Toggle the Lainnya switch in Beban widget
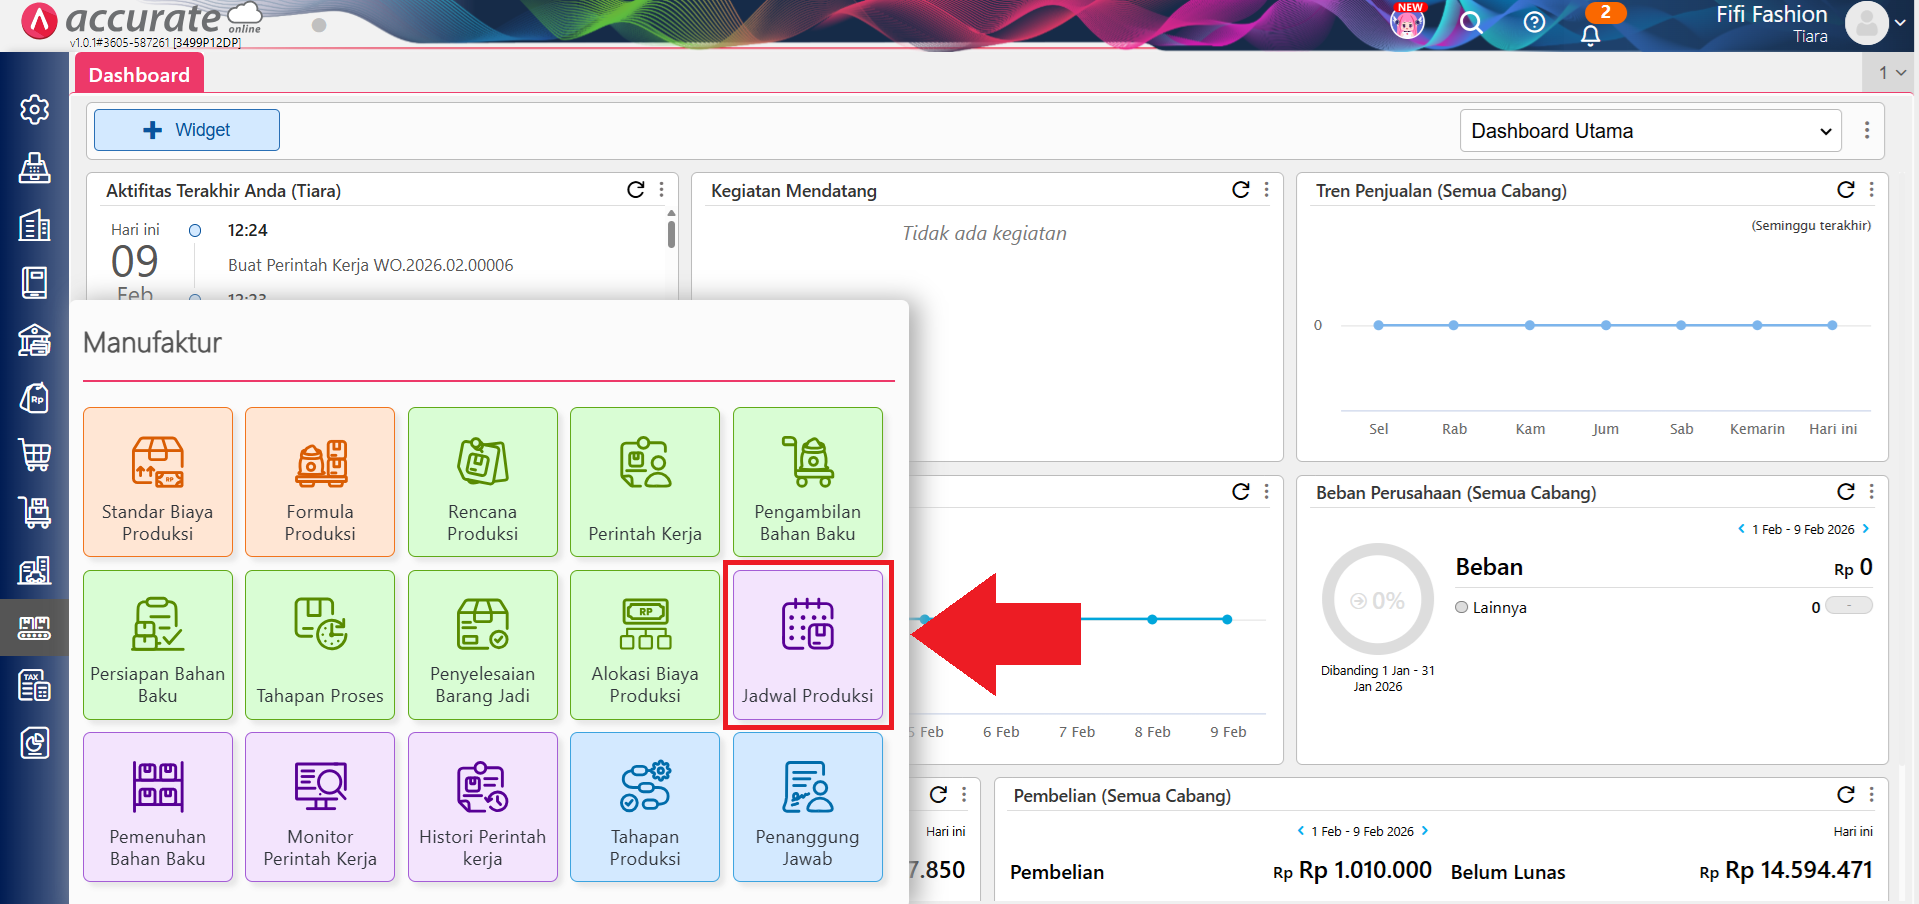The height and width of the screenshot is (904, 1919). [x=1848, y=606]
